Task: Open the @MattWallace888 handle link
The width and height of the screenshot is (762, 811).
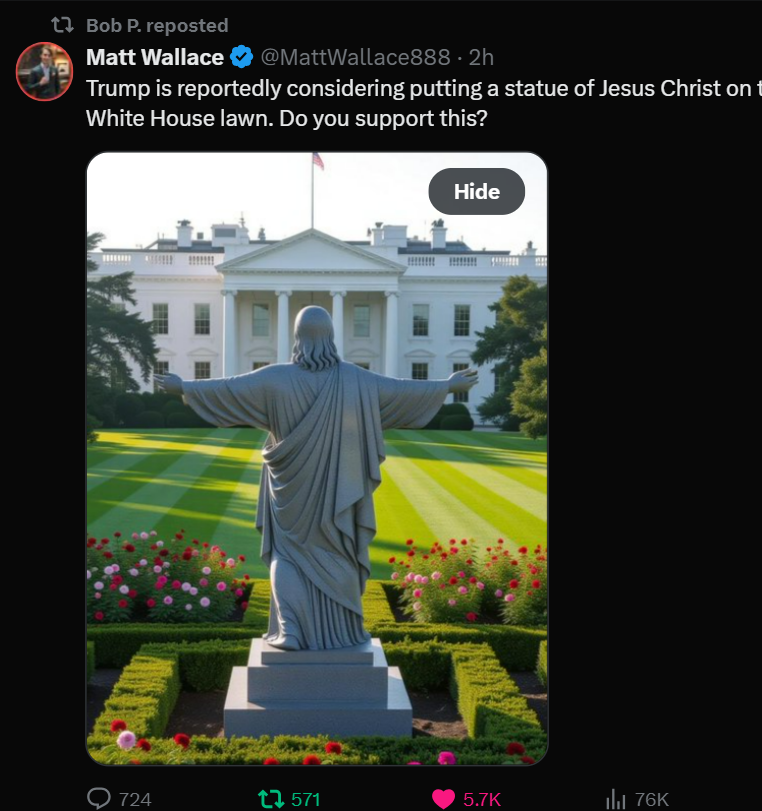Action: point(355,57)
